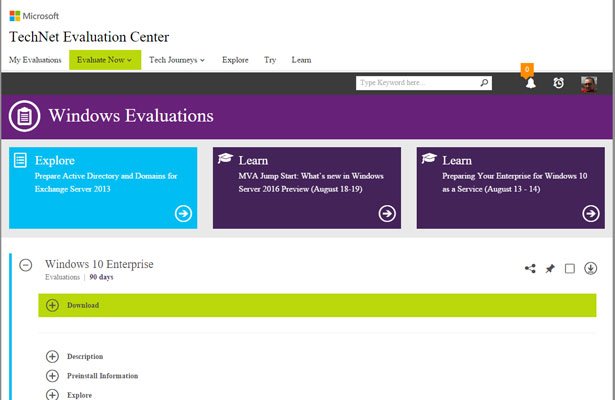Click the user profile avatar
Screen dimensions: 615x400
click(589, 83)
